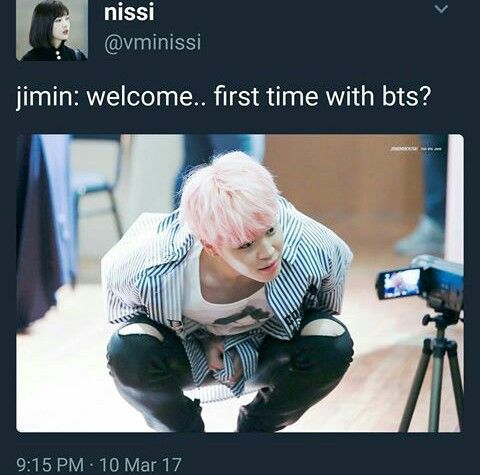This screenshot has height=475, width=480.
Task: Open the @vminissi handle link
Action: click(x=153, y=43)
